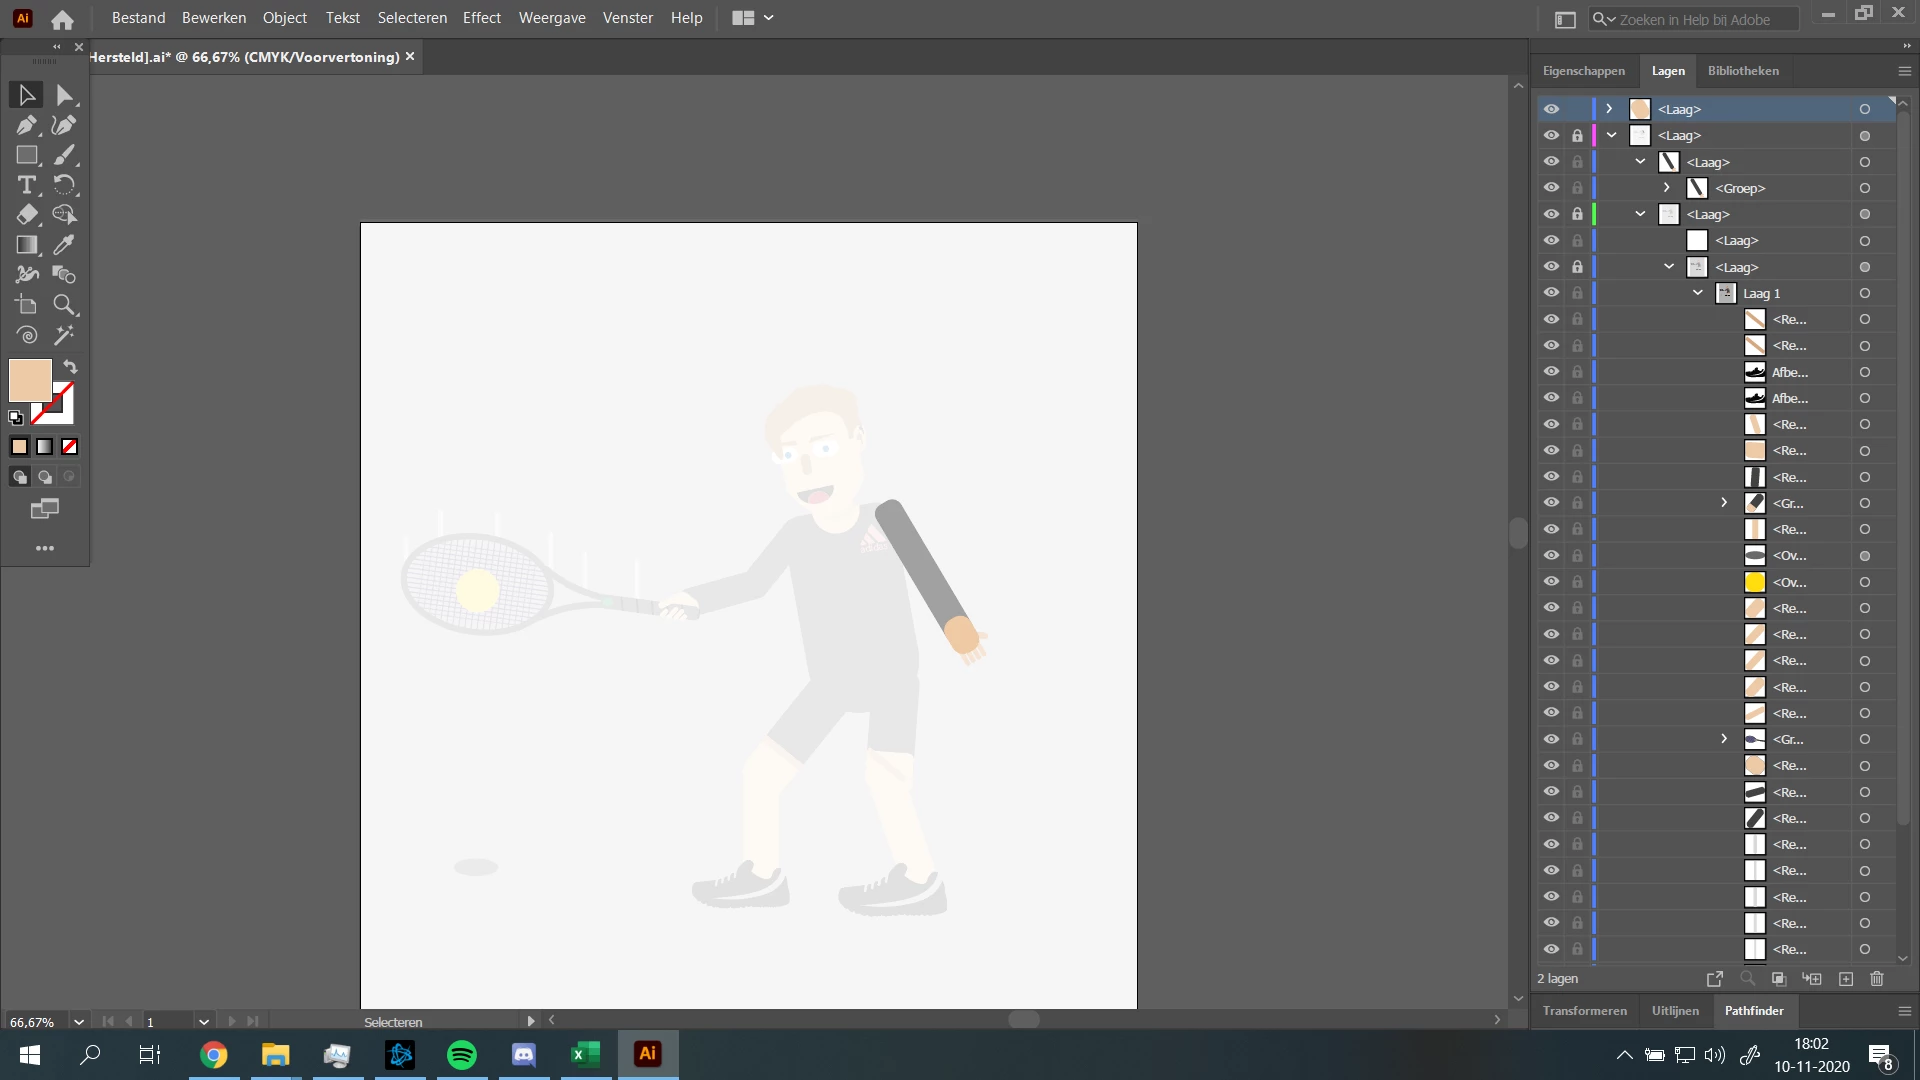Click the skin-tone fill color swatch
Screen dimensions: 1920x1080
pyautogui.click(x=30, y=380)
